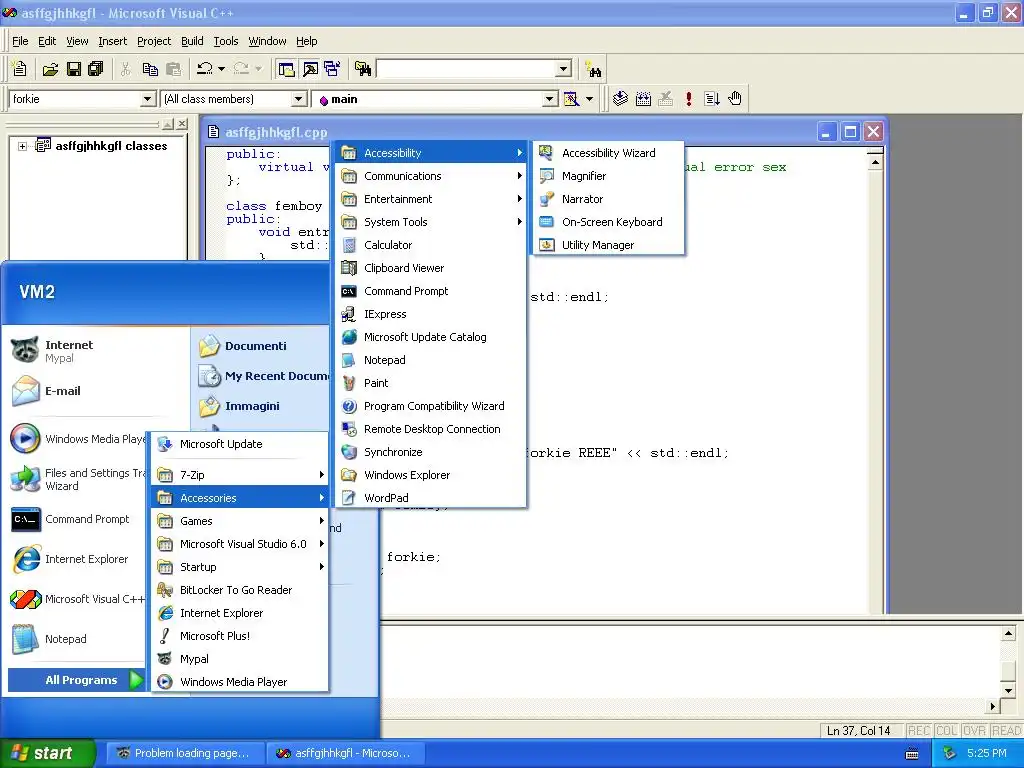The width and height of the screenshot is (1024, 768).
Task: Open the All class members dropdown
Action: (x=298, y=99)
